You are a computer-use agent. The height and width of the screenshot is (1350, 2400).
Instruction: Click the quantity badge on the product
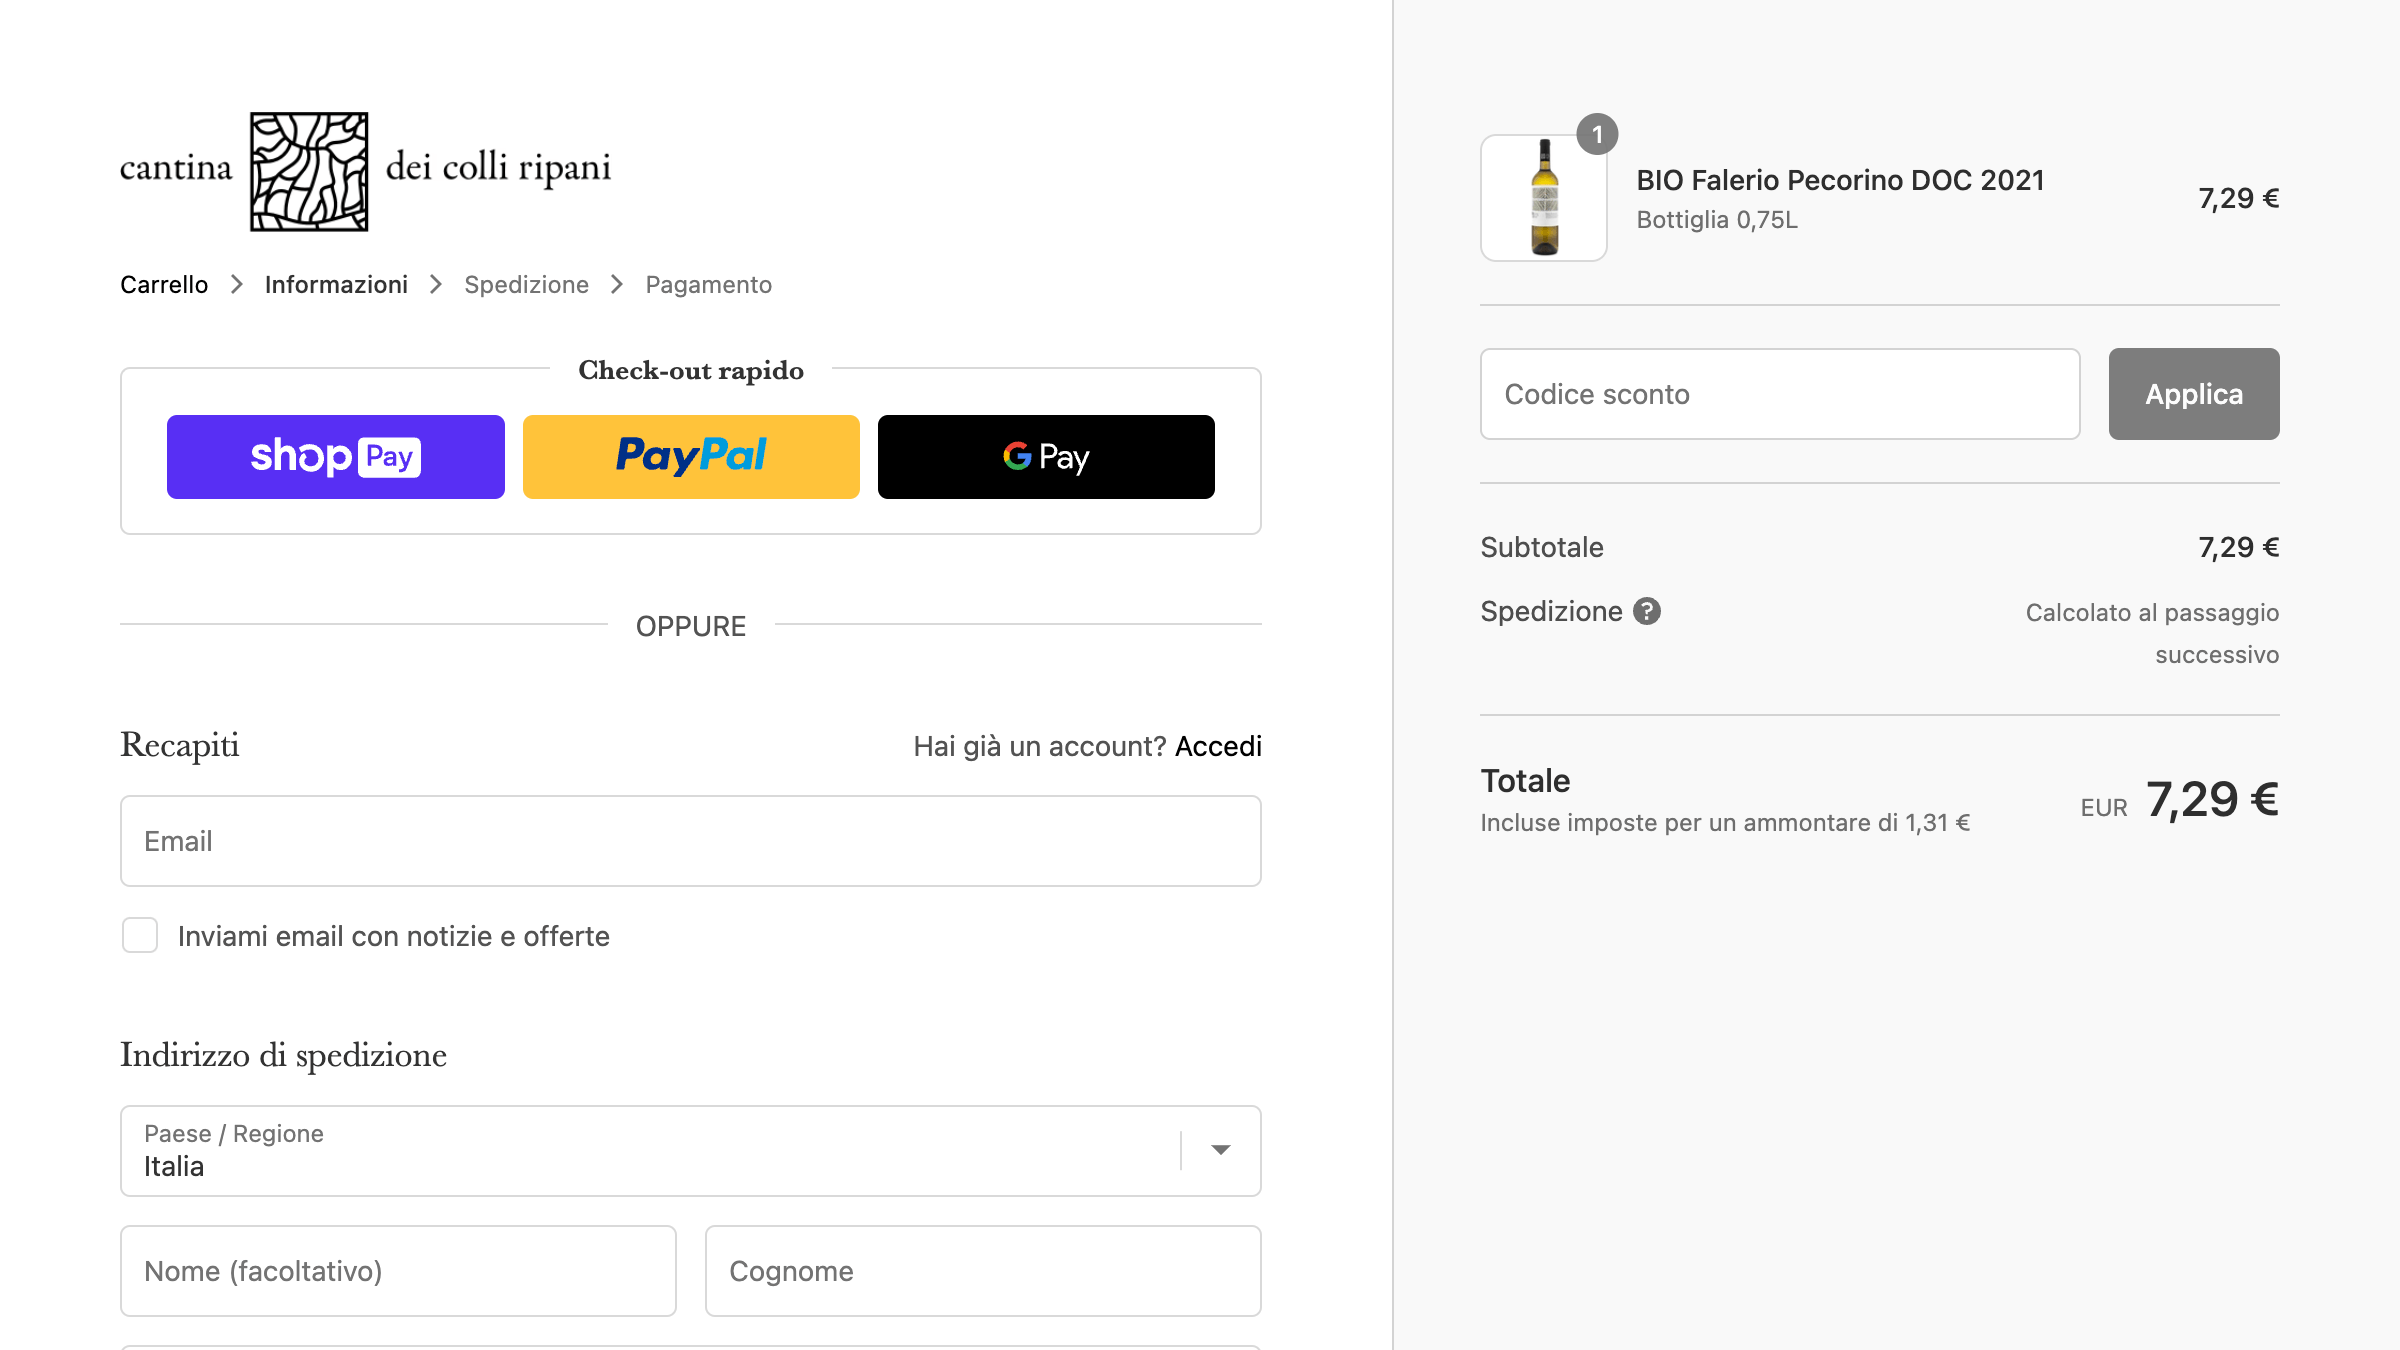click(1597, 134)
